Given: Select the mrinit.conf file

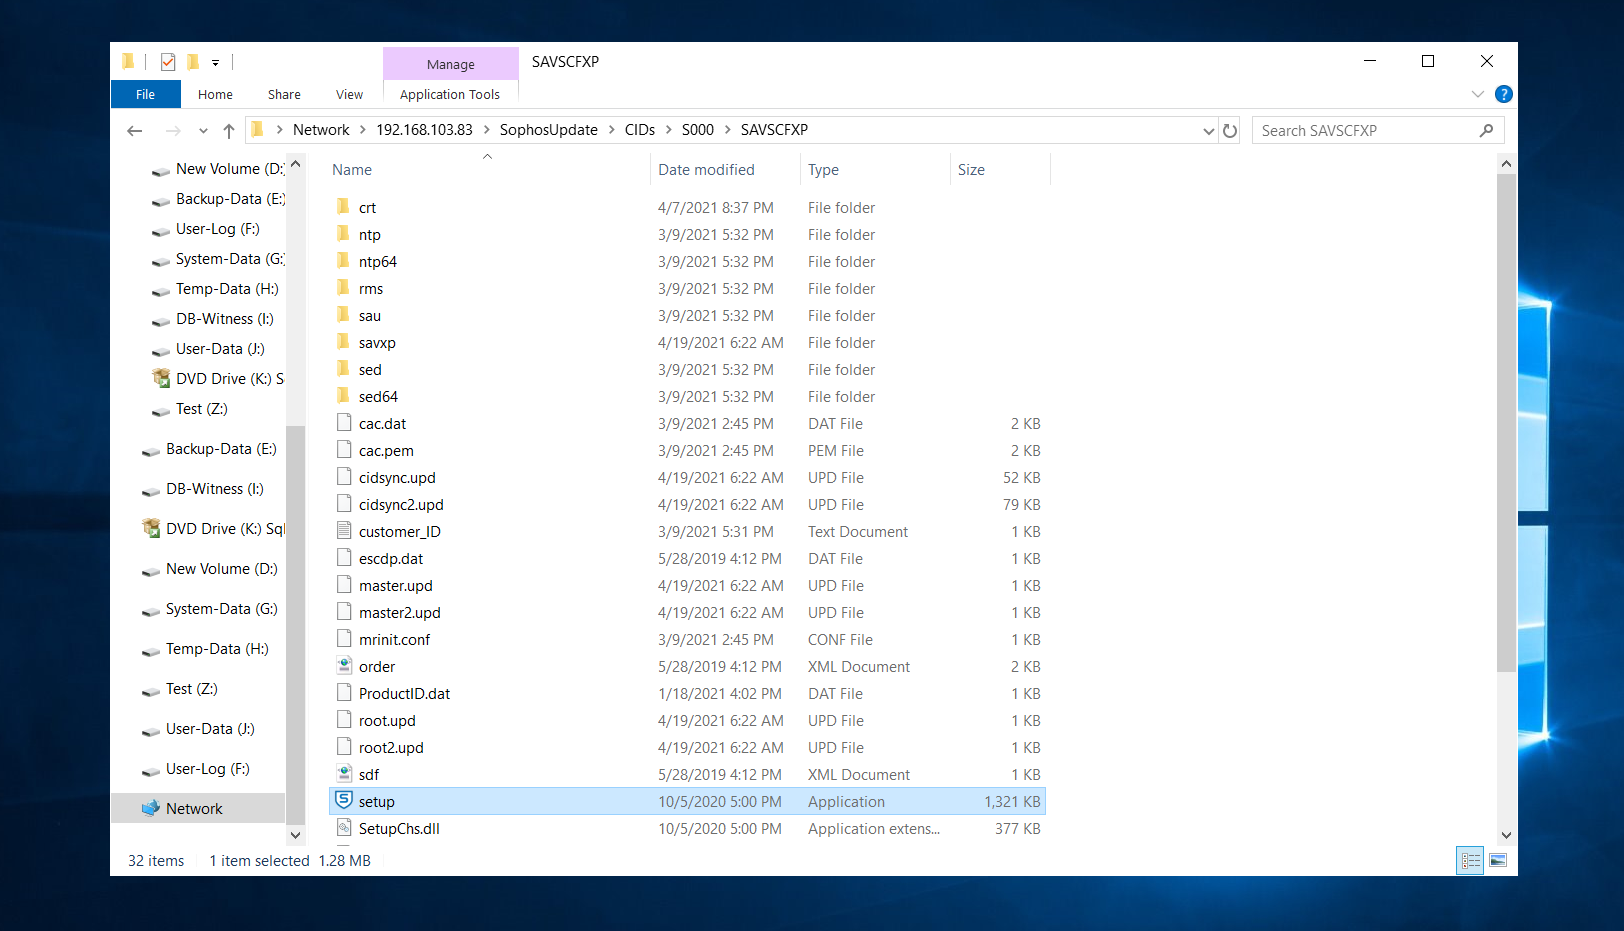Looking at the screenshot, I should point(394,640).
